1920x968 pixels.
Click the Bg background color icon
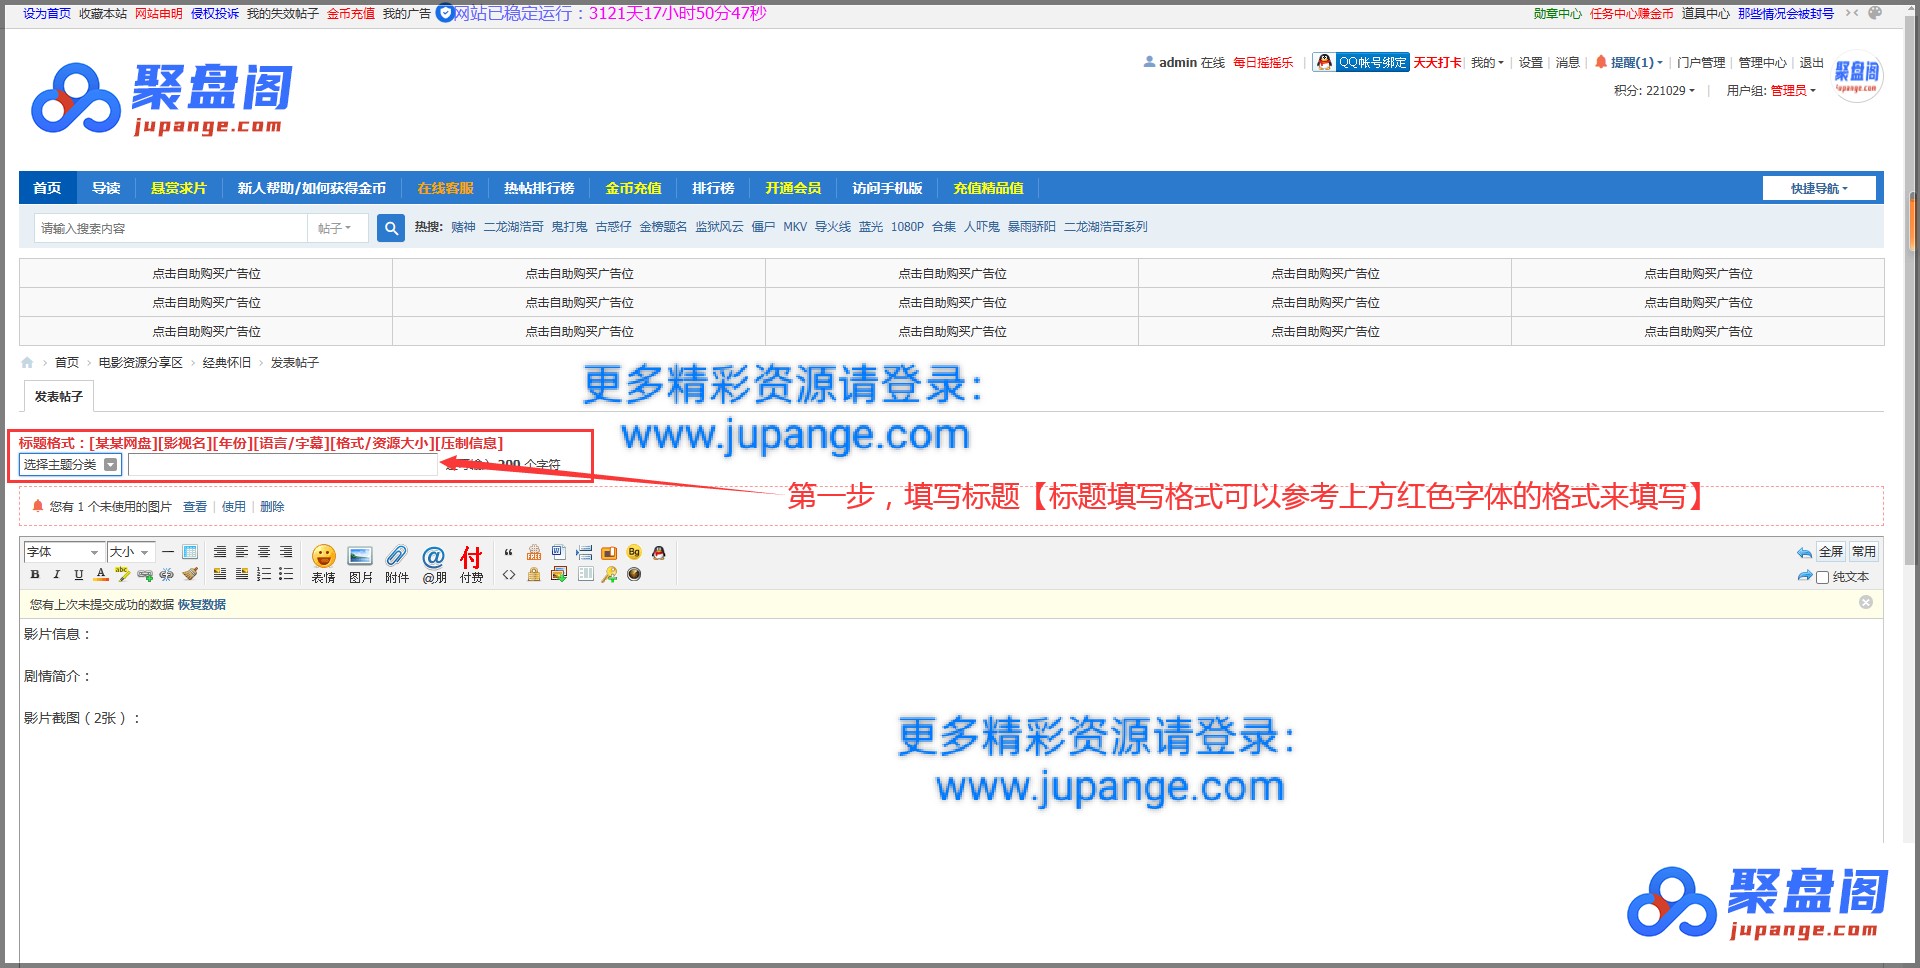click(634, 552)
